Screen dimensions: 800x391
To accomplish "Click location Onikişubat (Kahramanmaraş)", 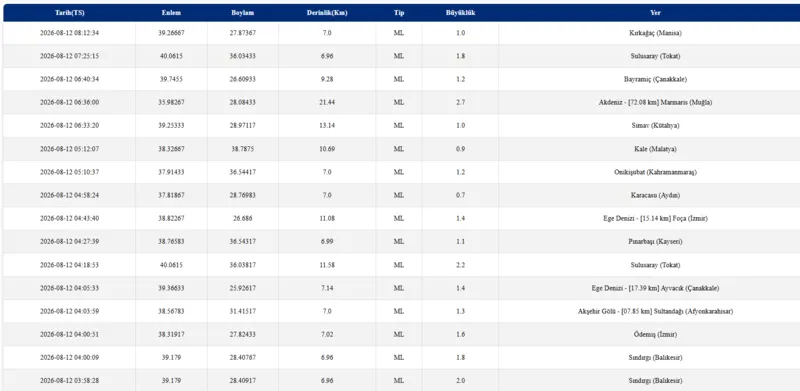I will point(656,172).
